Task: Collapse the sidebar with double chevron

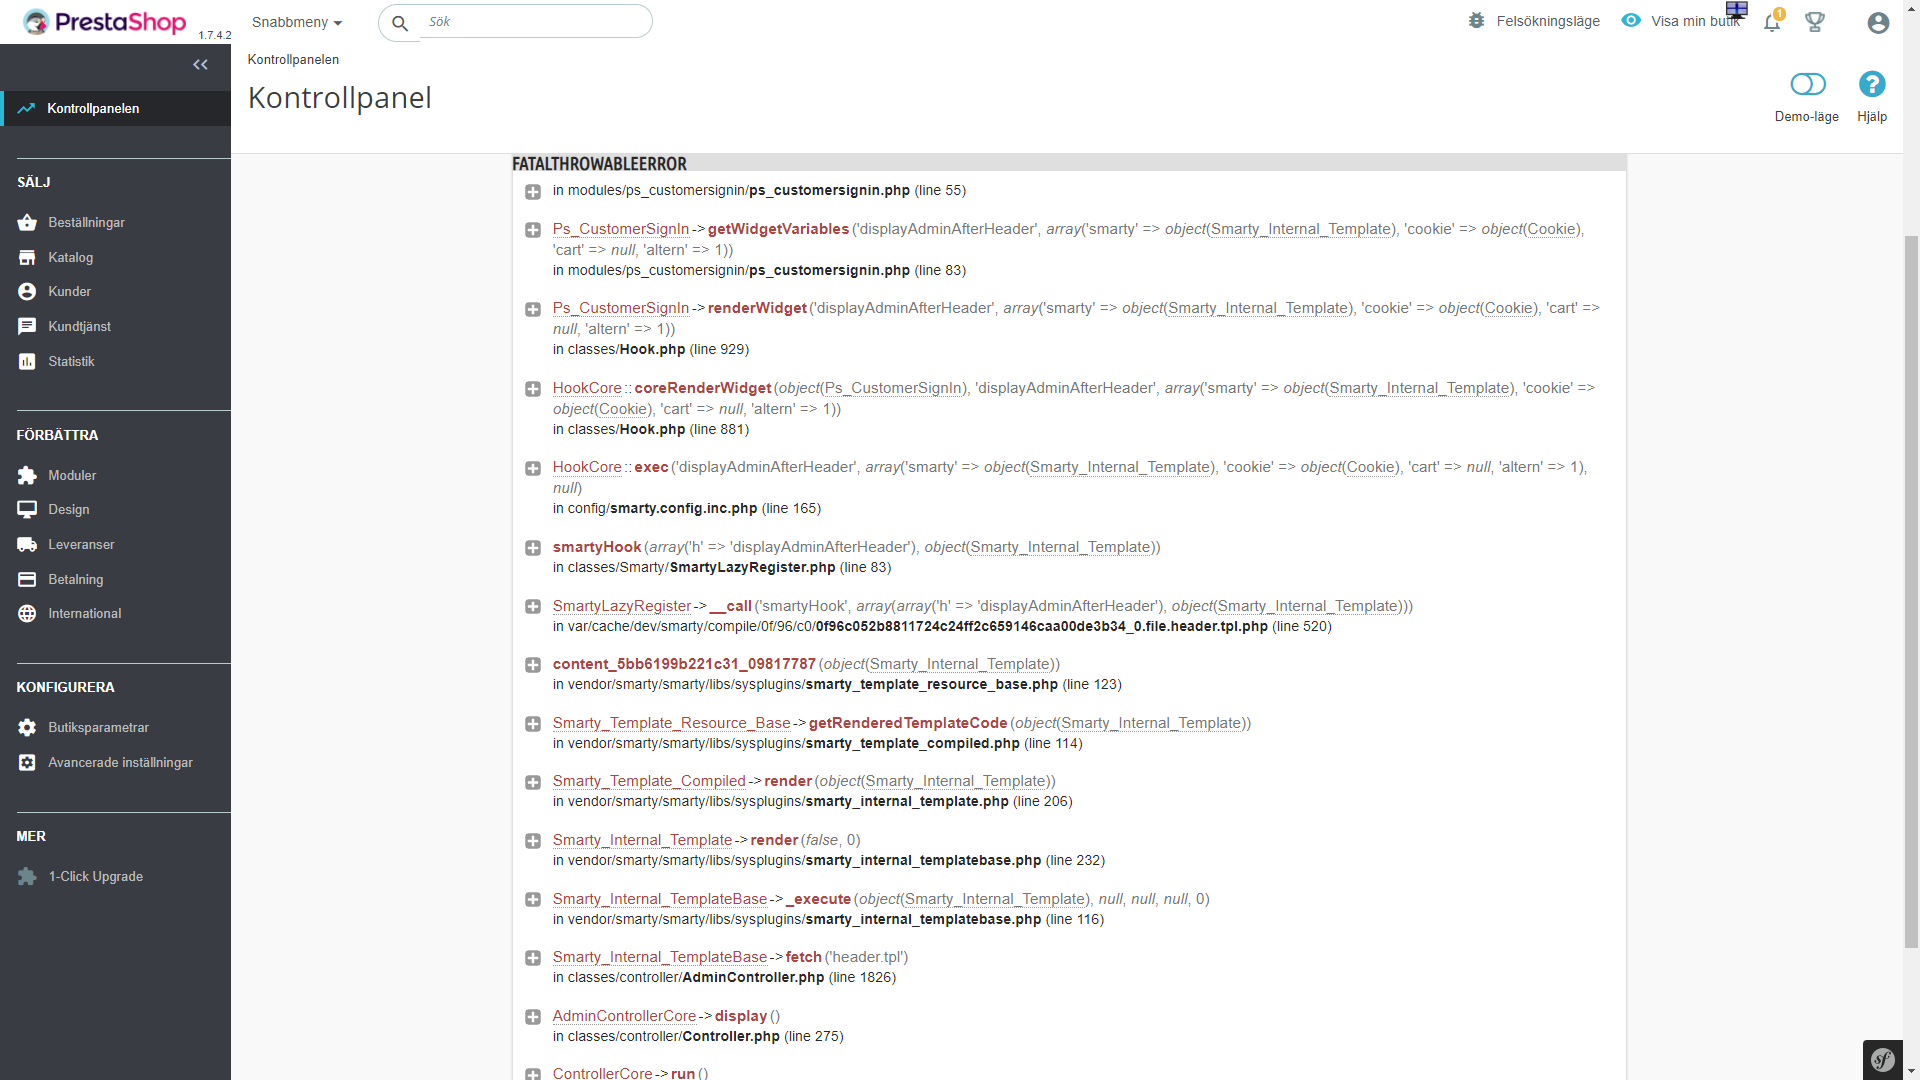Action: (200, 65)
